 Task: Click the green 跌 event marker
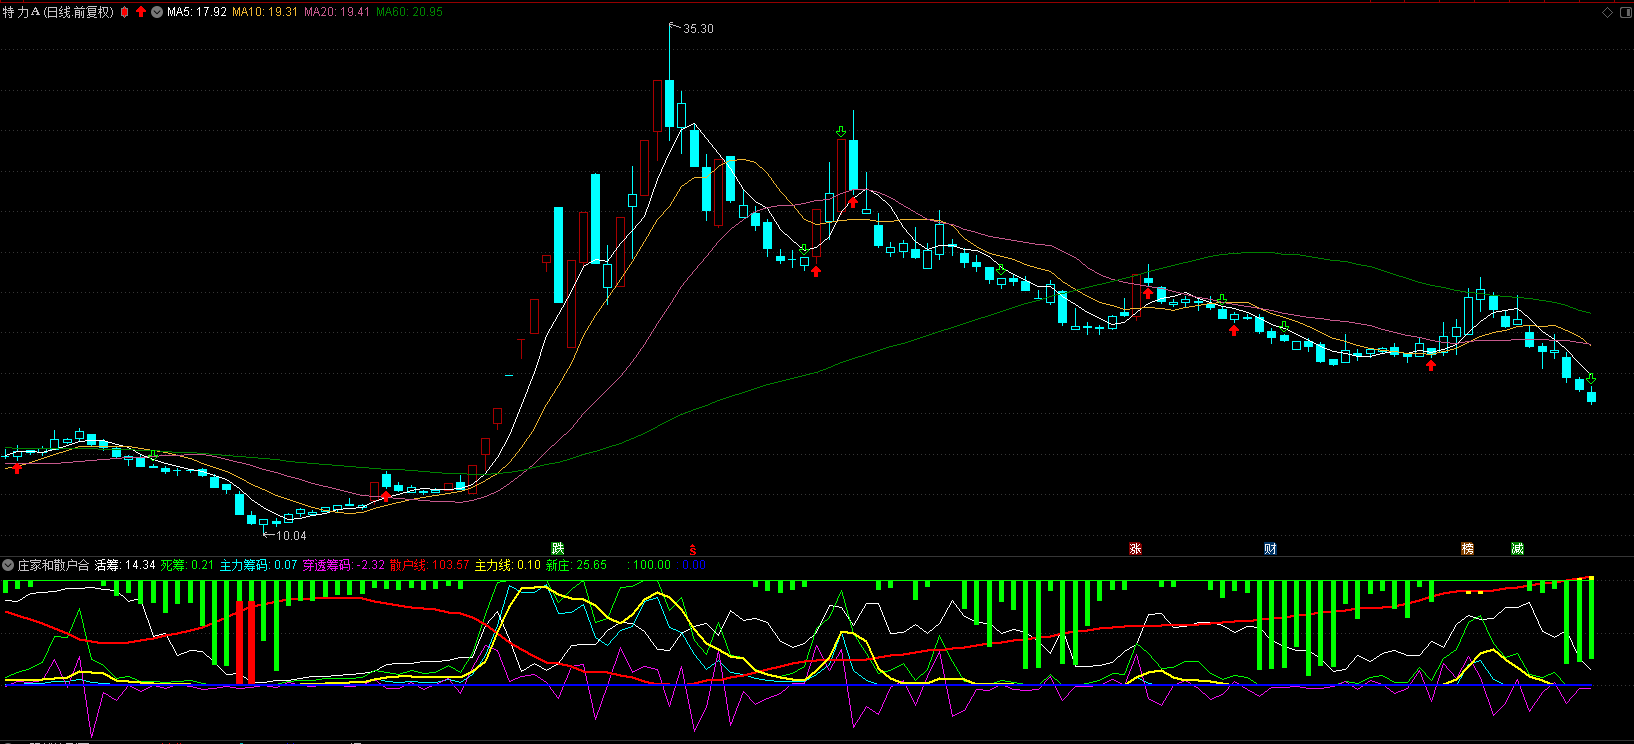pos(558,549)
